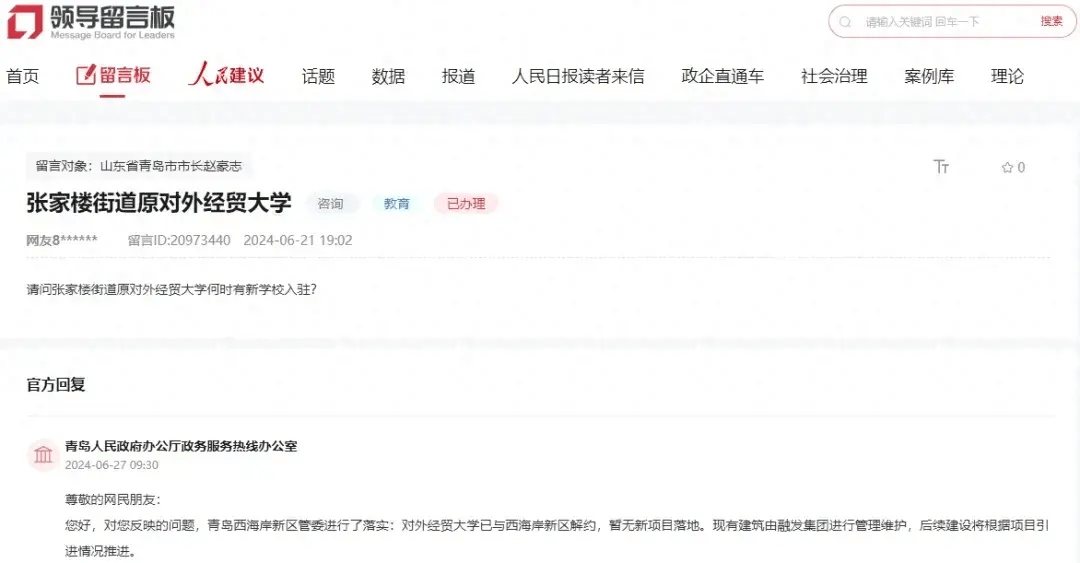Open the 社会治理 menu item

[834, 76]
